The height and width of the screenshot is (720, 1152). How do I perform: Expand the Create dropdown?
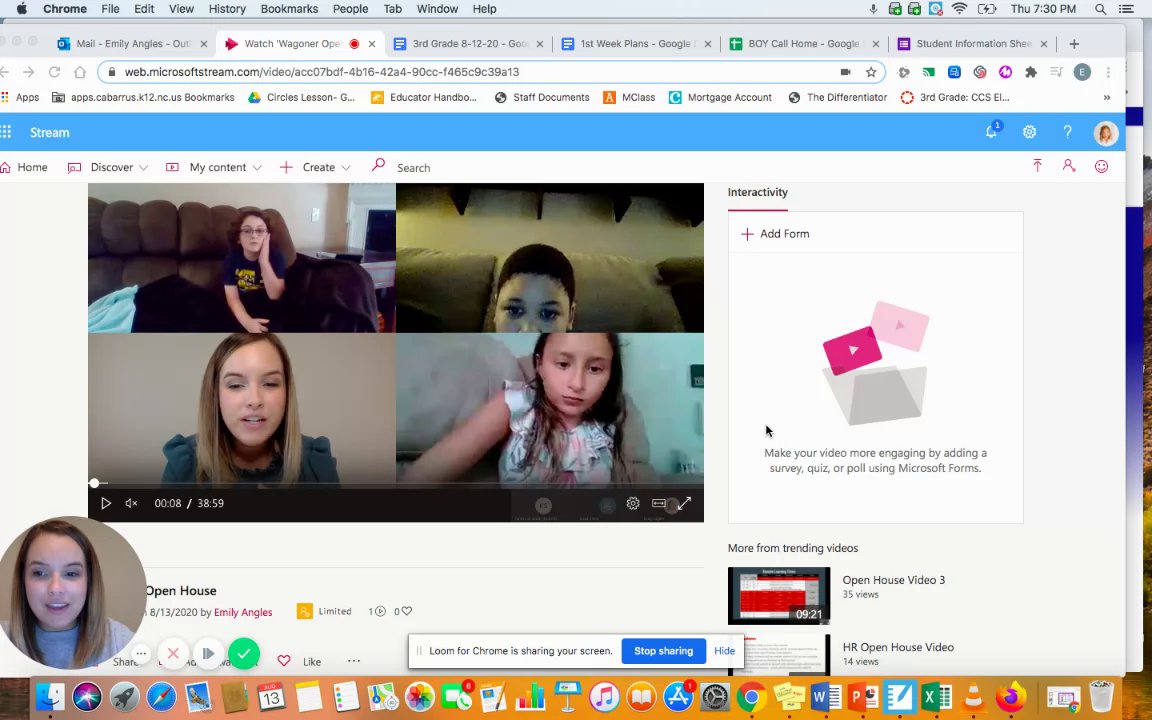(315, 168)
